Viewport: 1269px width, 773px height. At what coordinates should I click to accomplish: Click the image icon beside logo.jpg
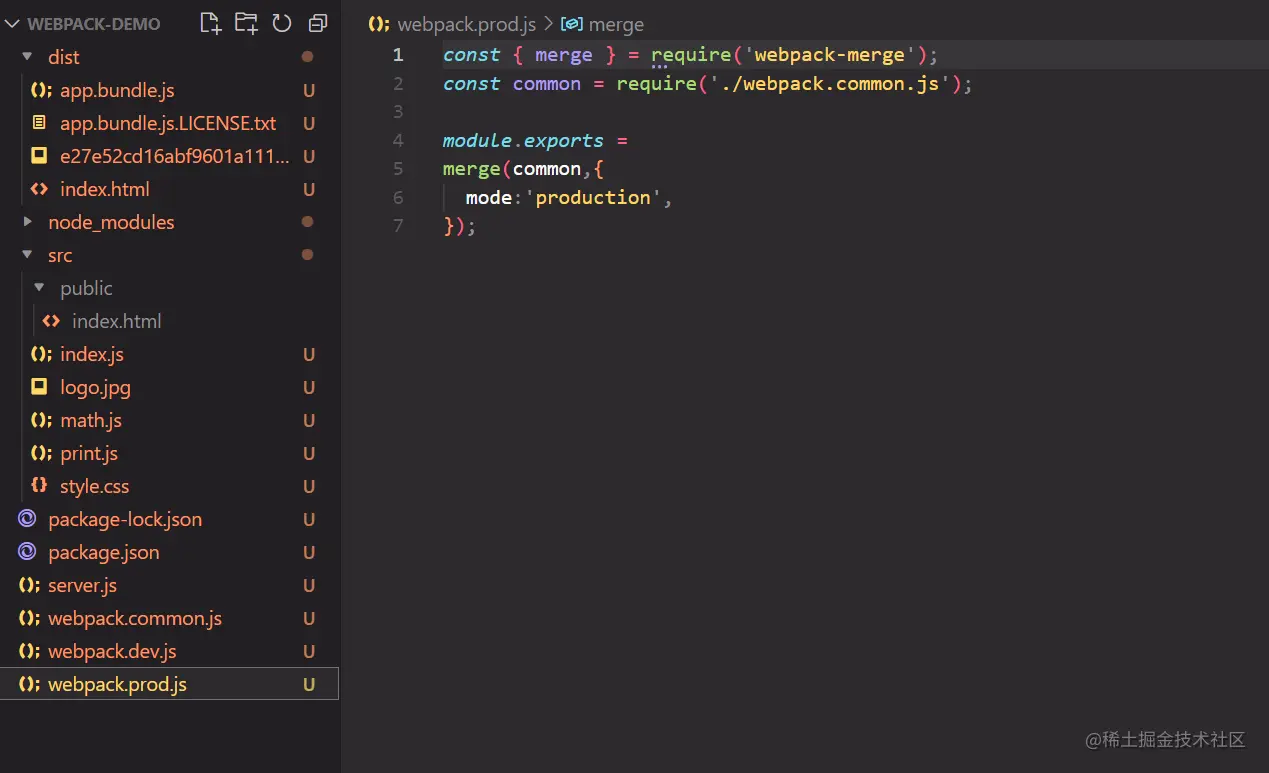[x=40, y=387]
